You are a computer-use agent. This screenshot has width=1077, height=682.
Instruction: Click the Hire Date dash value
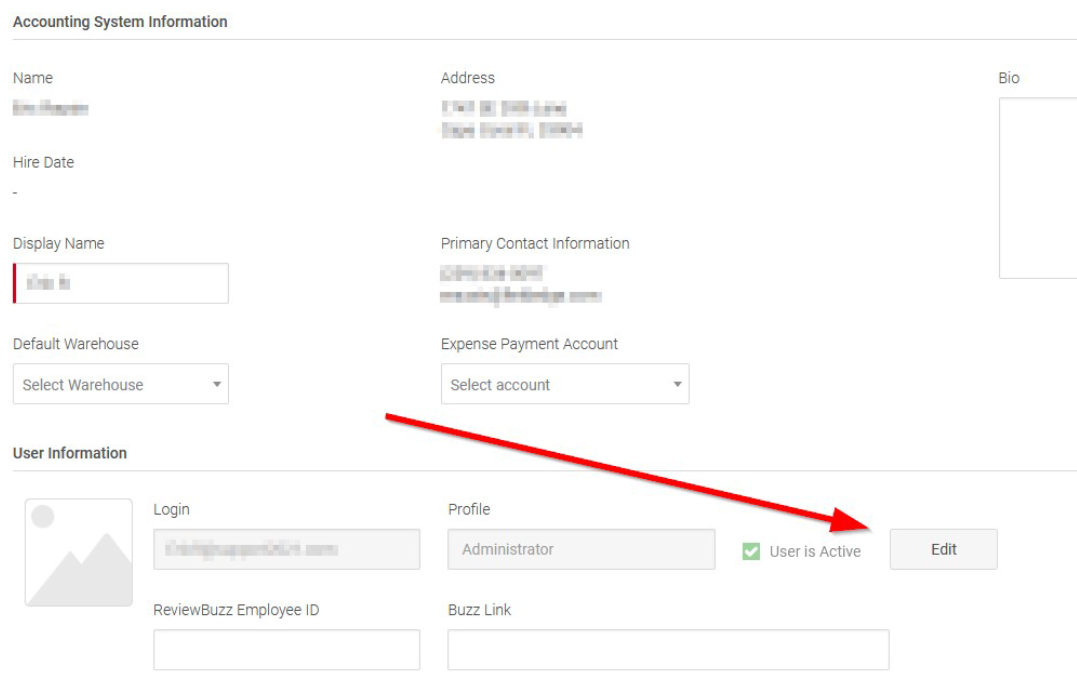[16, 193]
